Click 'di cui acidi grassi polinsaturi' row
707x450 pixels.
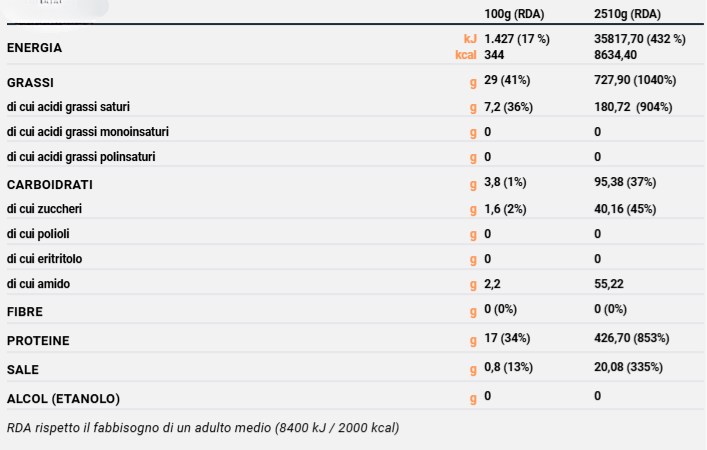(x=81, y=156)
